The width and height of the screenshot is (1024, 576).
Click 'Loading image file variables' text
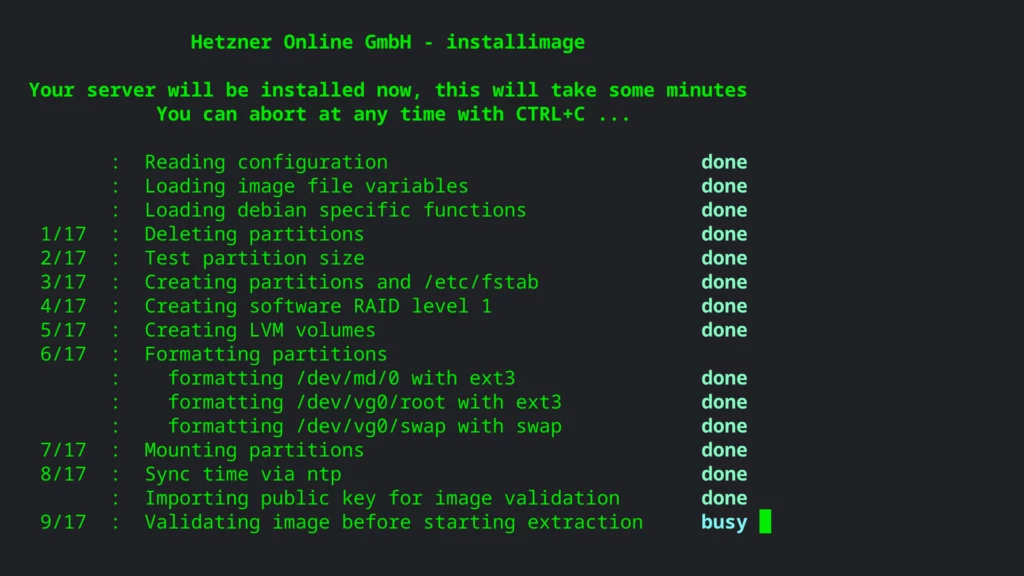(306, 186)
